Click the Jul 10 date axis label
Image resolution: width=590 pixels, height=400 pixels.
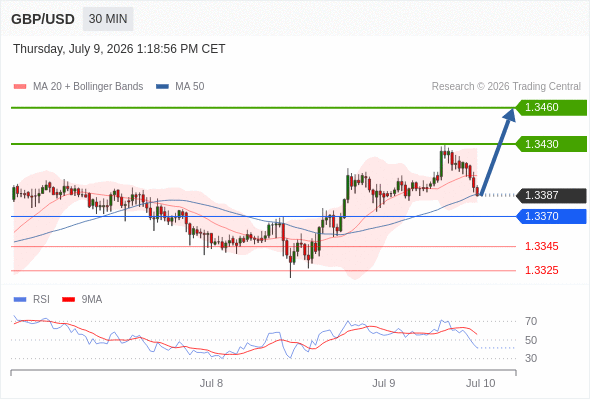click(481, 383)
